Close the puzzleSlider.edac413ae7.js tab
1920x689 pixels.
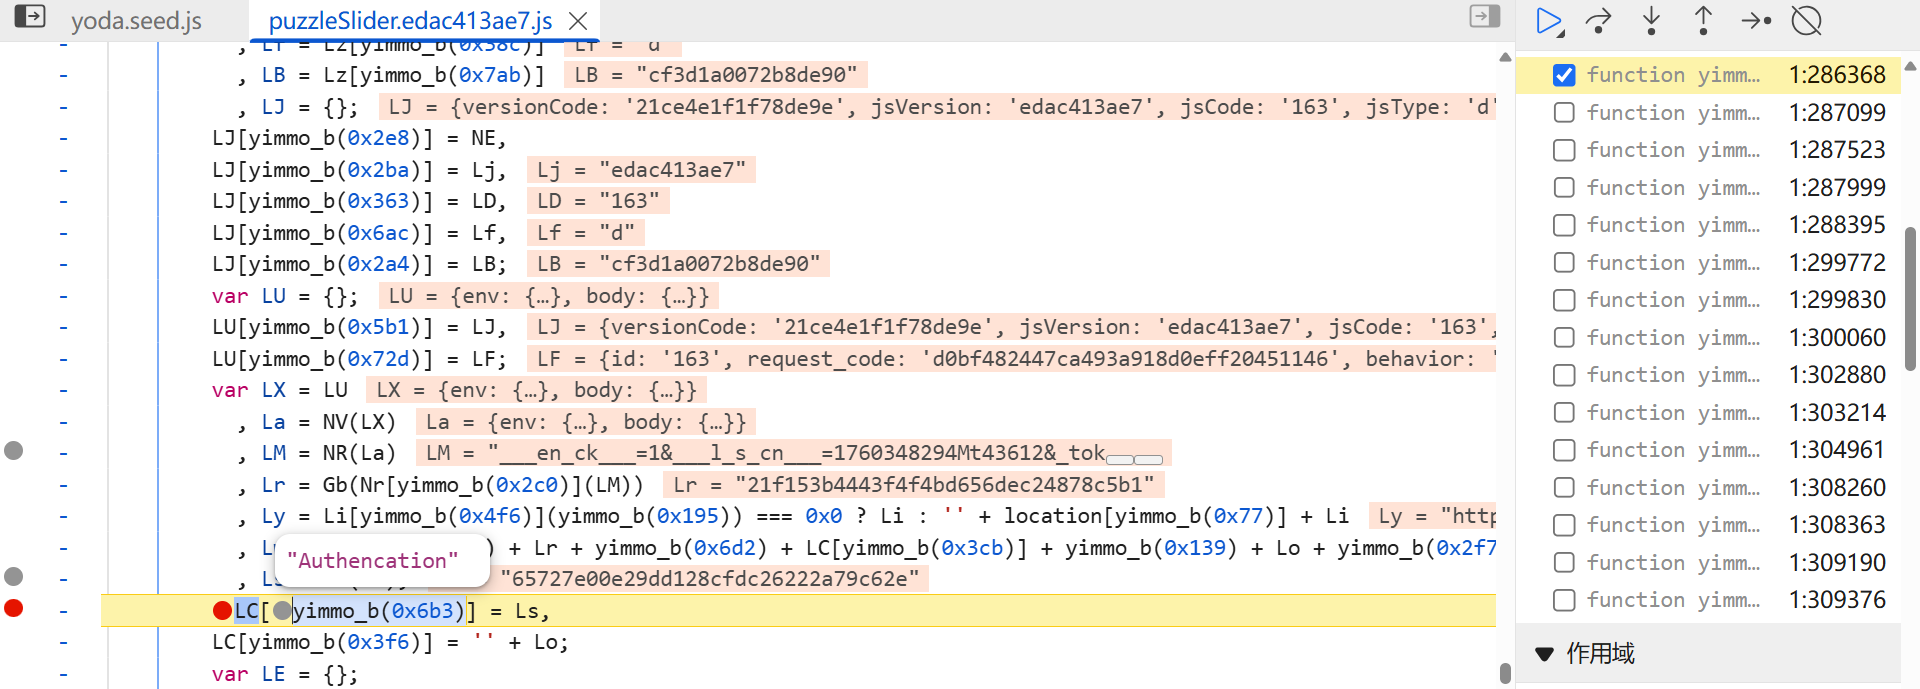(578, 21)
